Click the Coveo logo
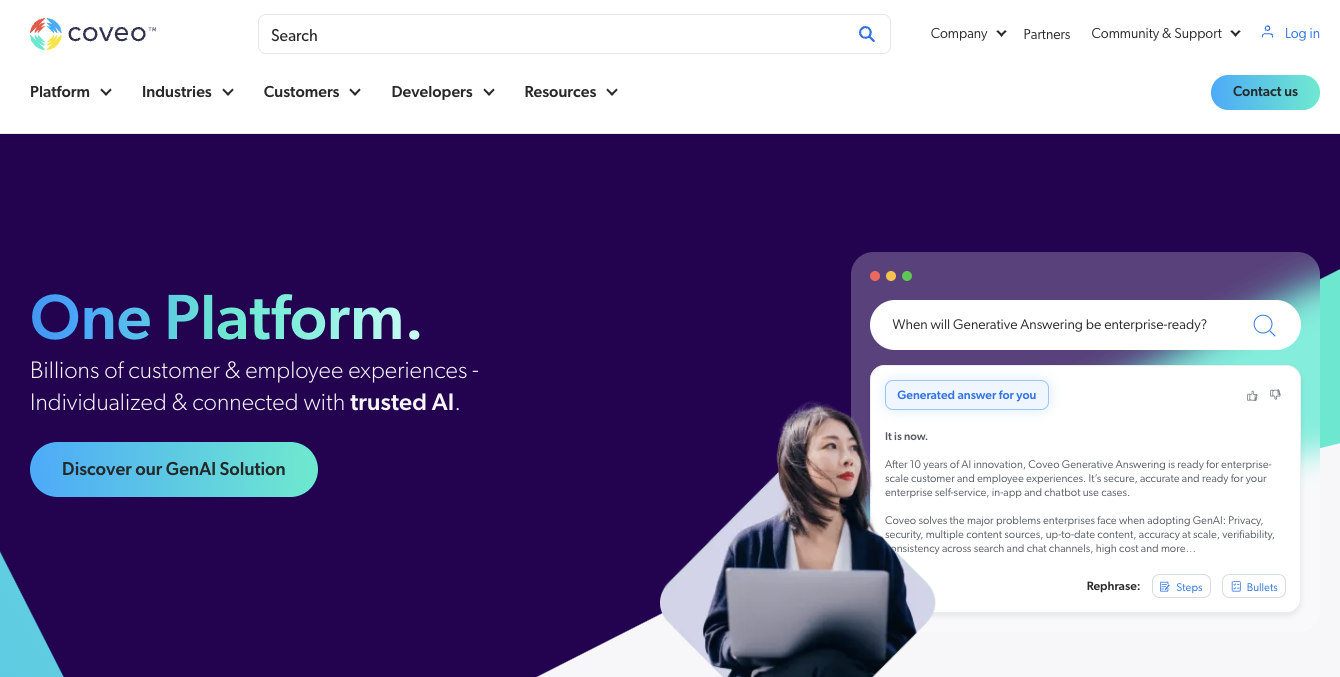The height and width of the screenshot is (677, 1340). [93, 34]
